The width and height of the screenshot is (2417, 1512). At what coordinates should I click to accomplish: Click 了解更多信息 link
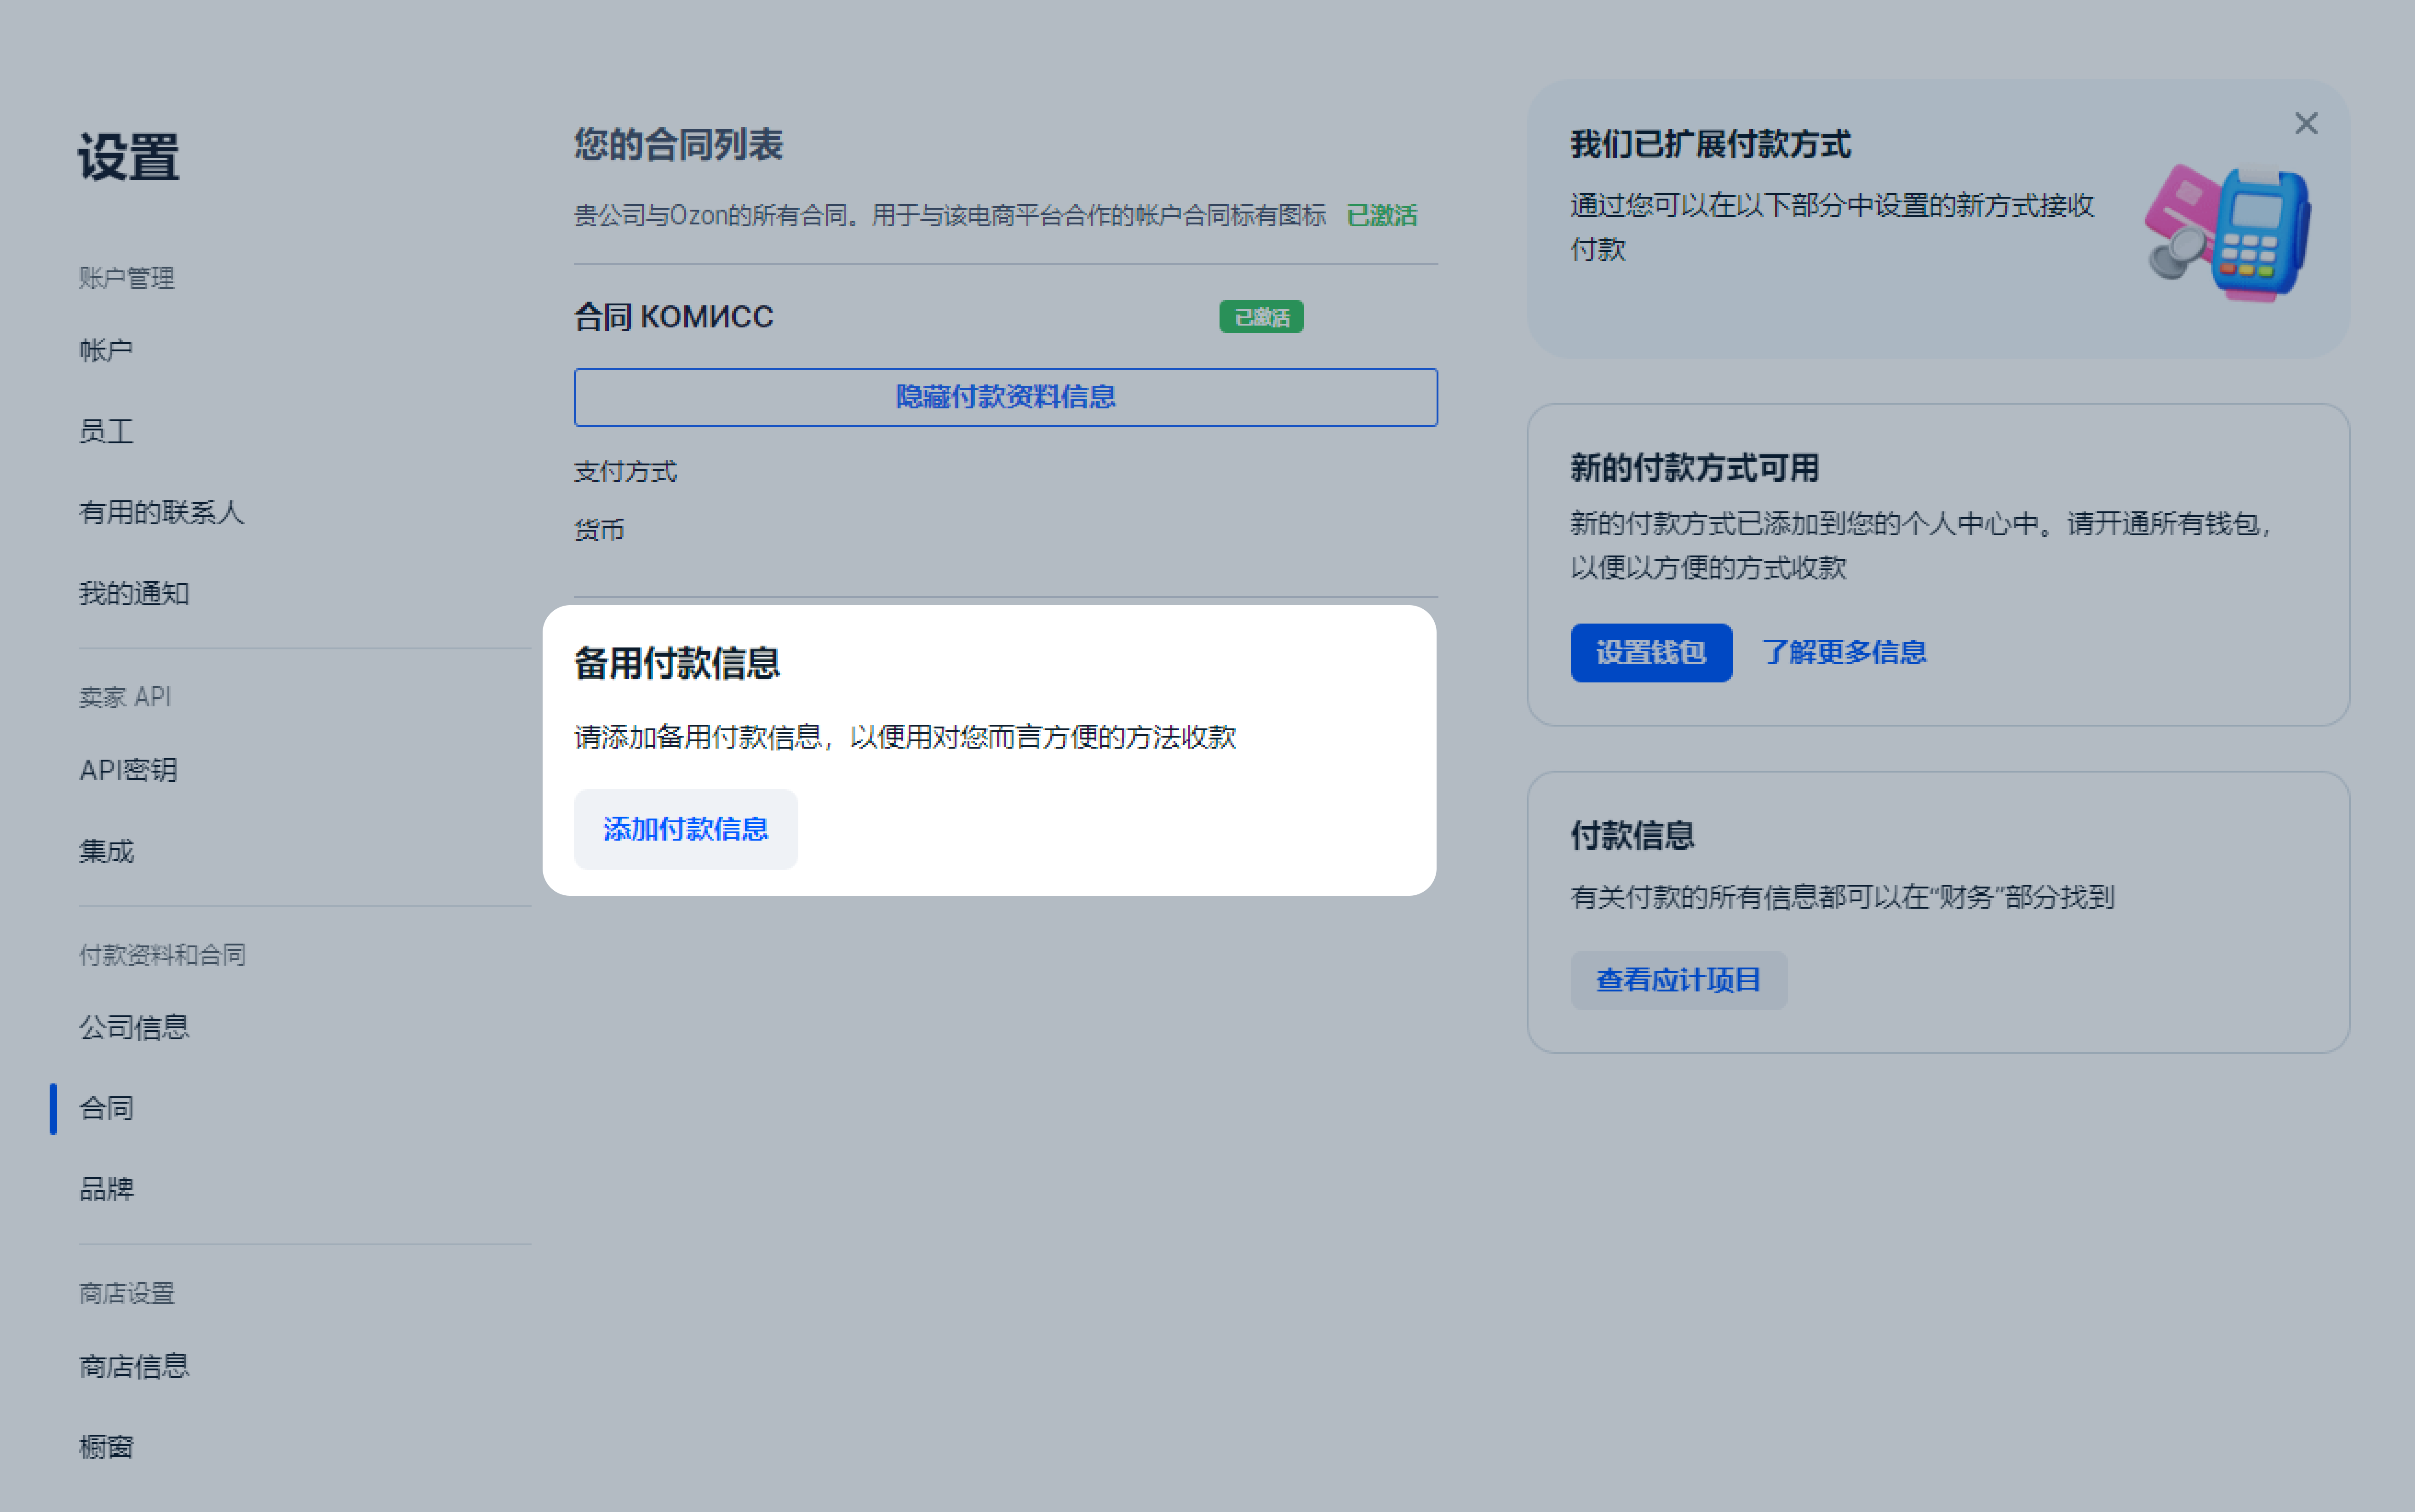1845,652
